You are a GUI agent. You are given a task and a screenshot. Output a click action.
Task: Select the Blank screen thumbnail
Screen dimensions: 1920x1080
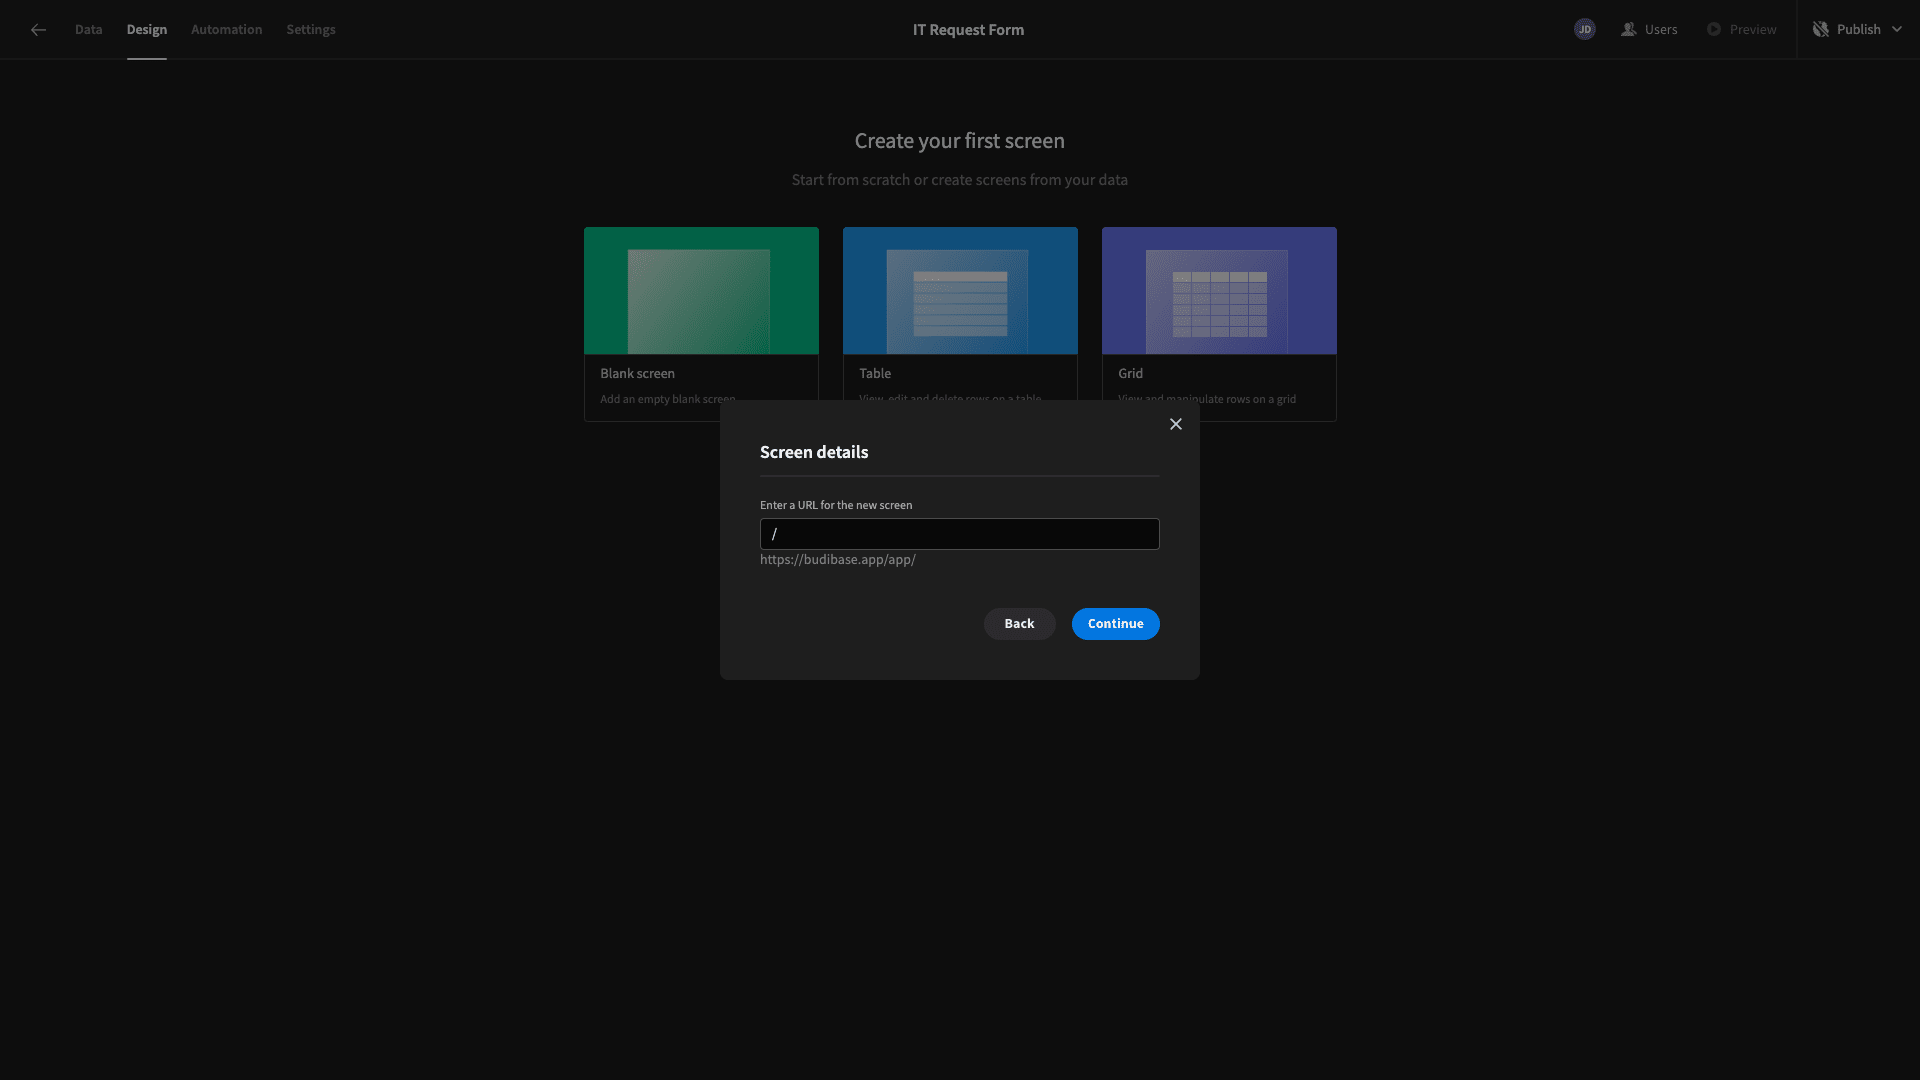click(x=701, y=291)
